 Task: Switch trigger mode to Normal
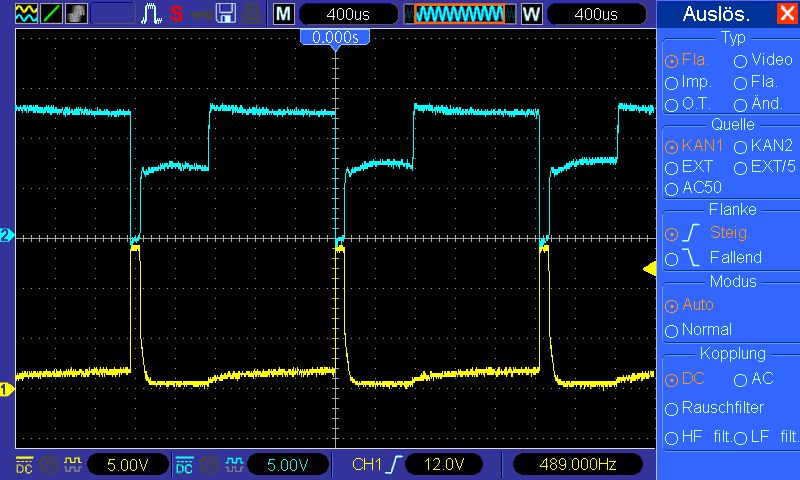672,330
